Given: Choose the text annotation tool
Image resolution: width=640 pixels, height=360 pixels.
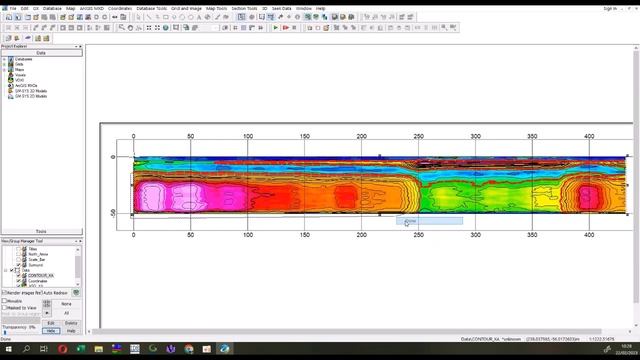Looking at the screenshot, I should coord(199,17).
